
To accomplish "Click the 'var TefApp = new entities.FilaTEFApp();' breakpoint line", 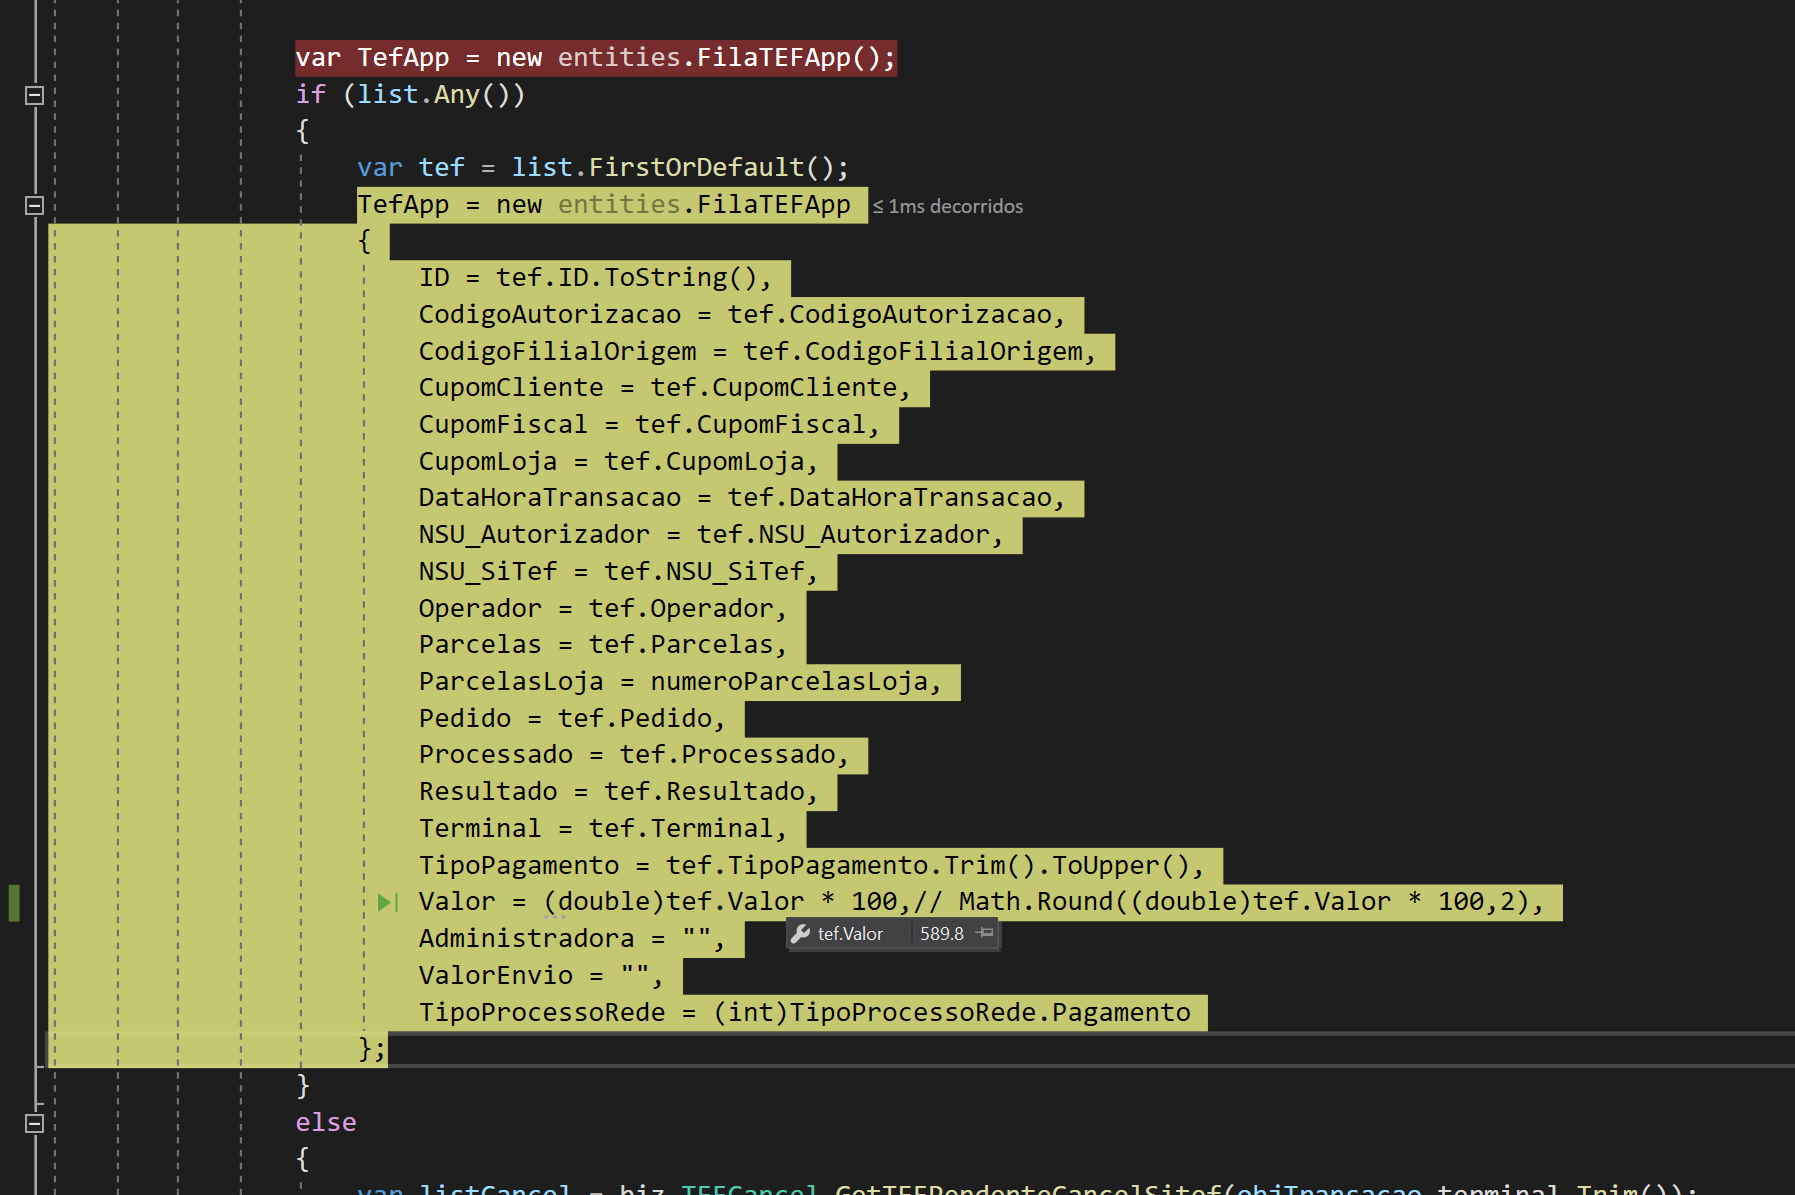I will [x=595, y=58].
